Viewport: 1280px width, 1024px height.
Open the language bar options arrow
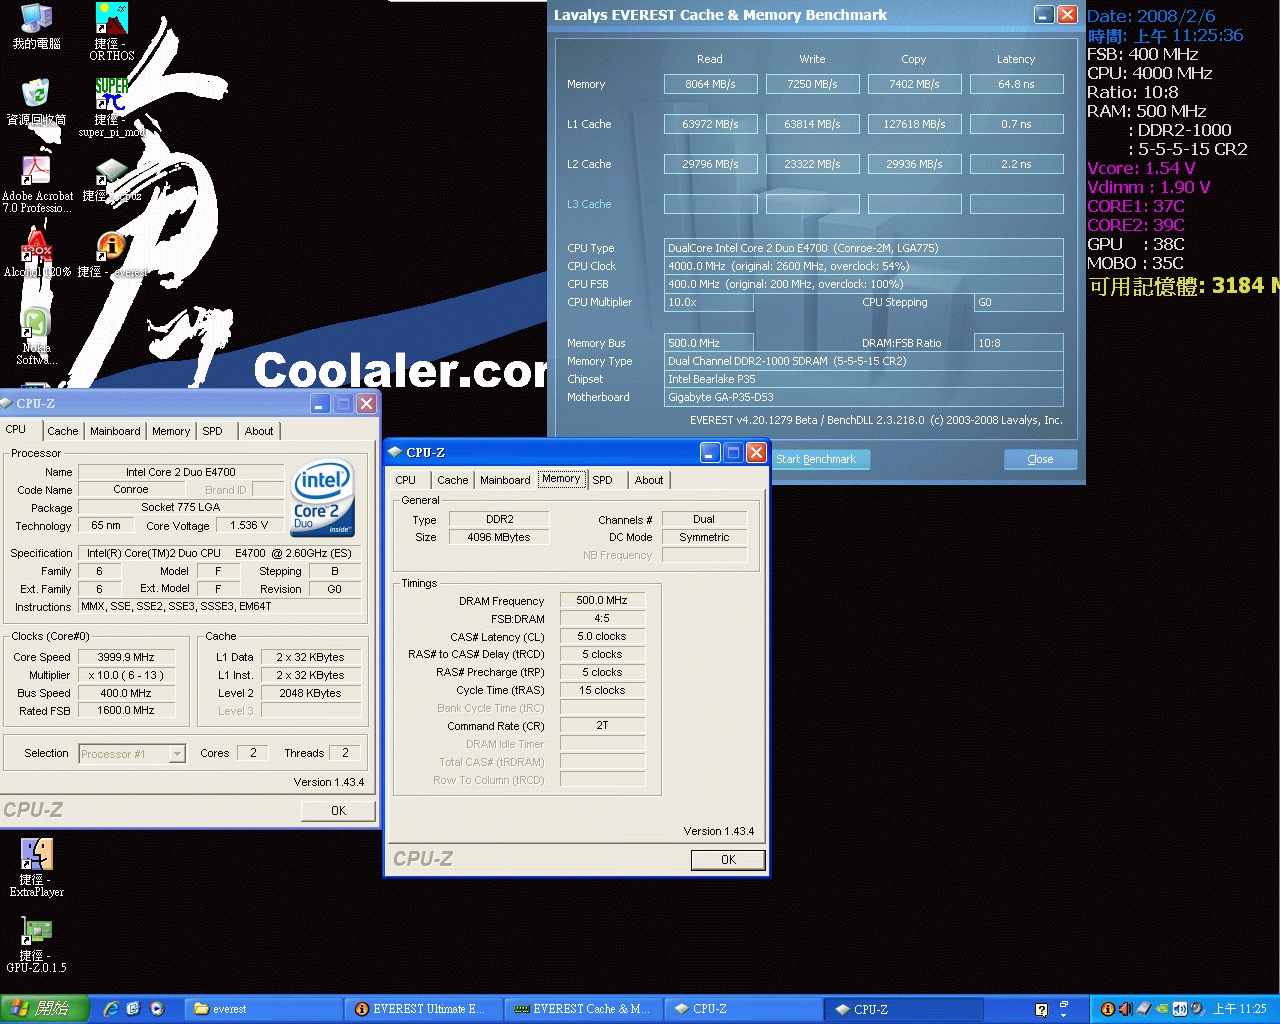(1064, 1014)
